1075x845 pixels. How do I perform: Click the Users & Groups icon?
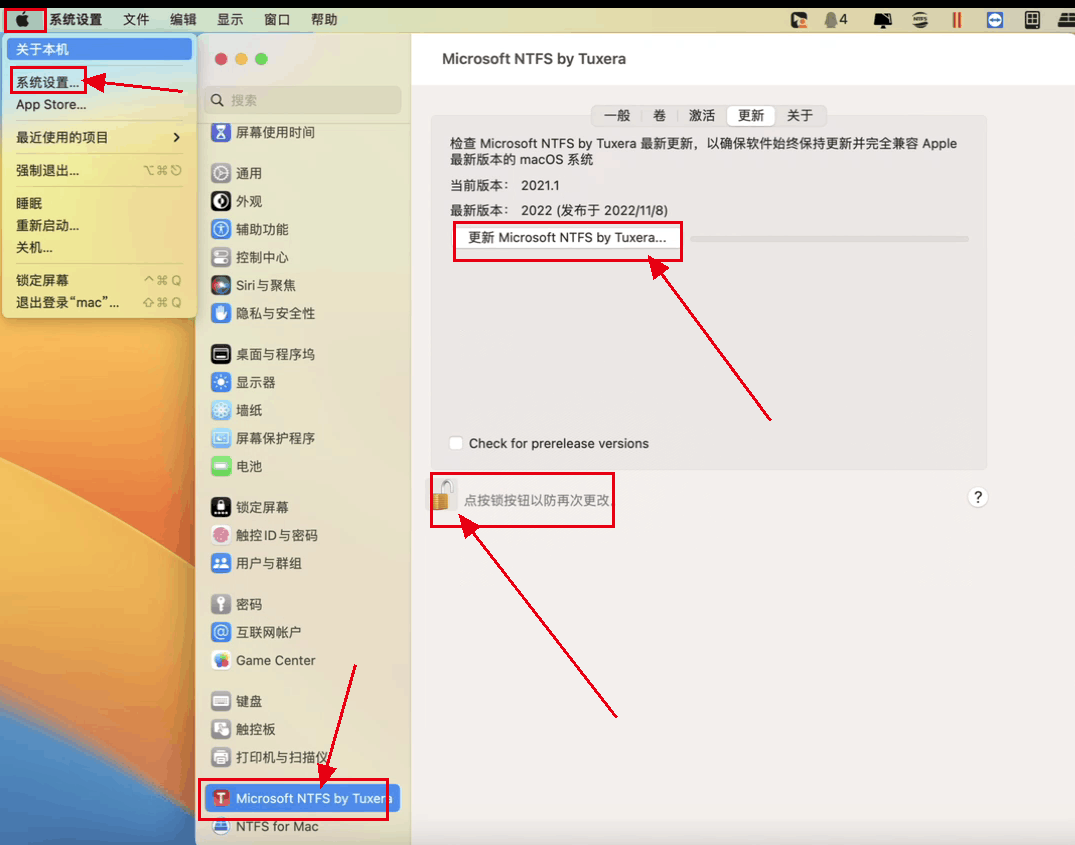[221, 563]
